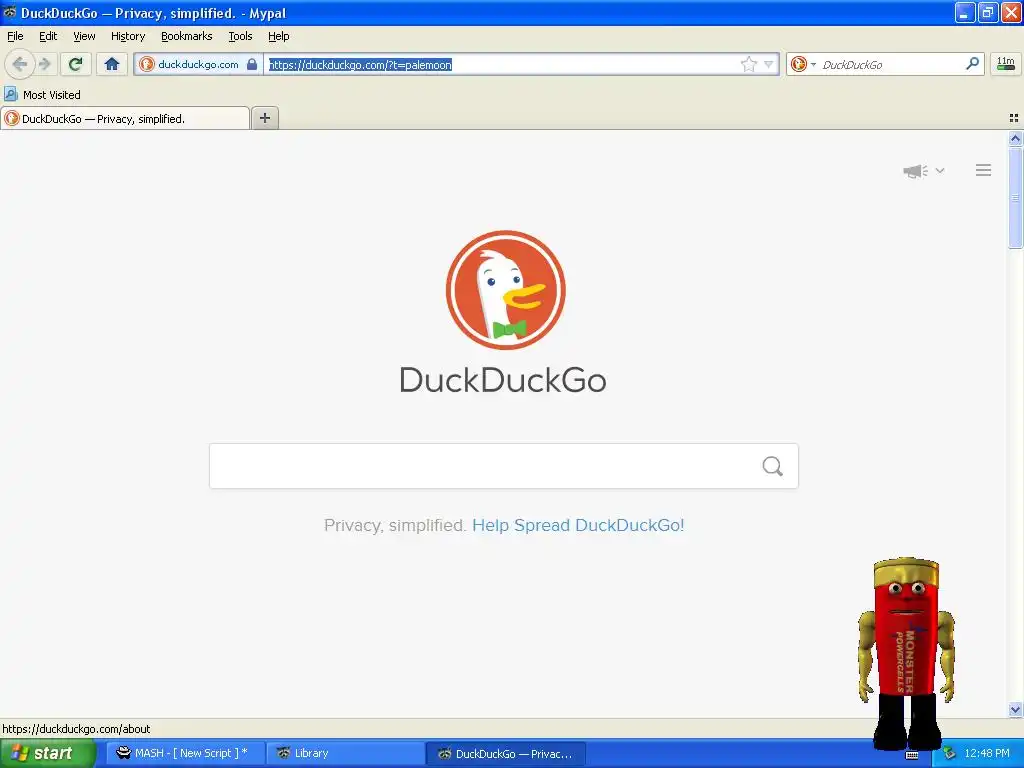Open the Help menu

[279, 36]
